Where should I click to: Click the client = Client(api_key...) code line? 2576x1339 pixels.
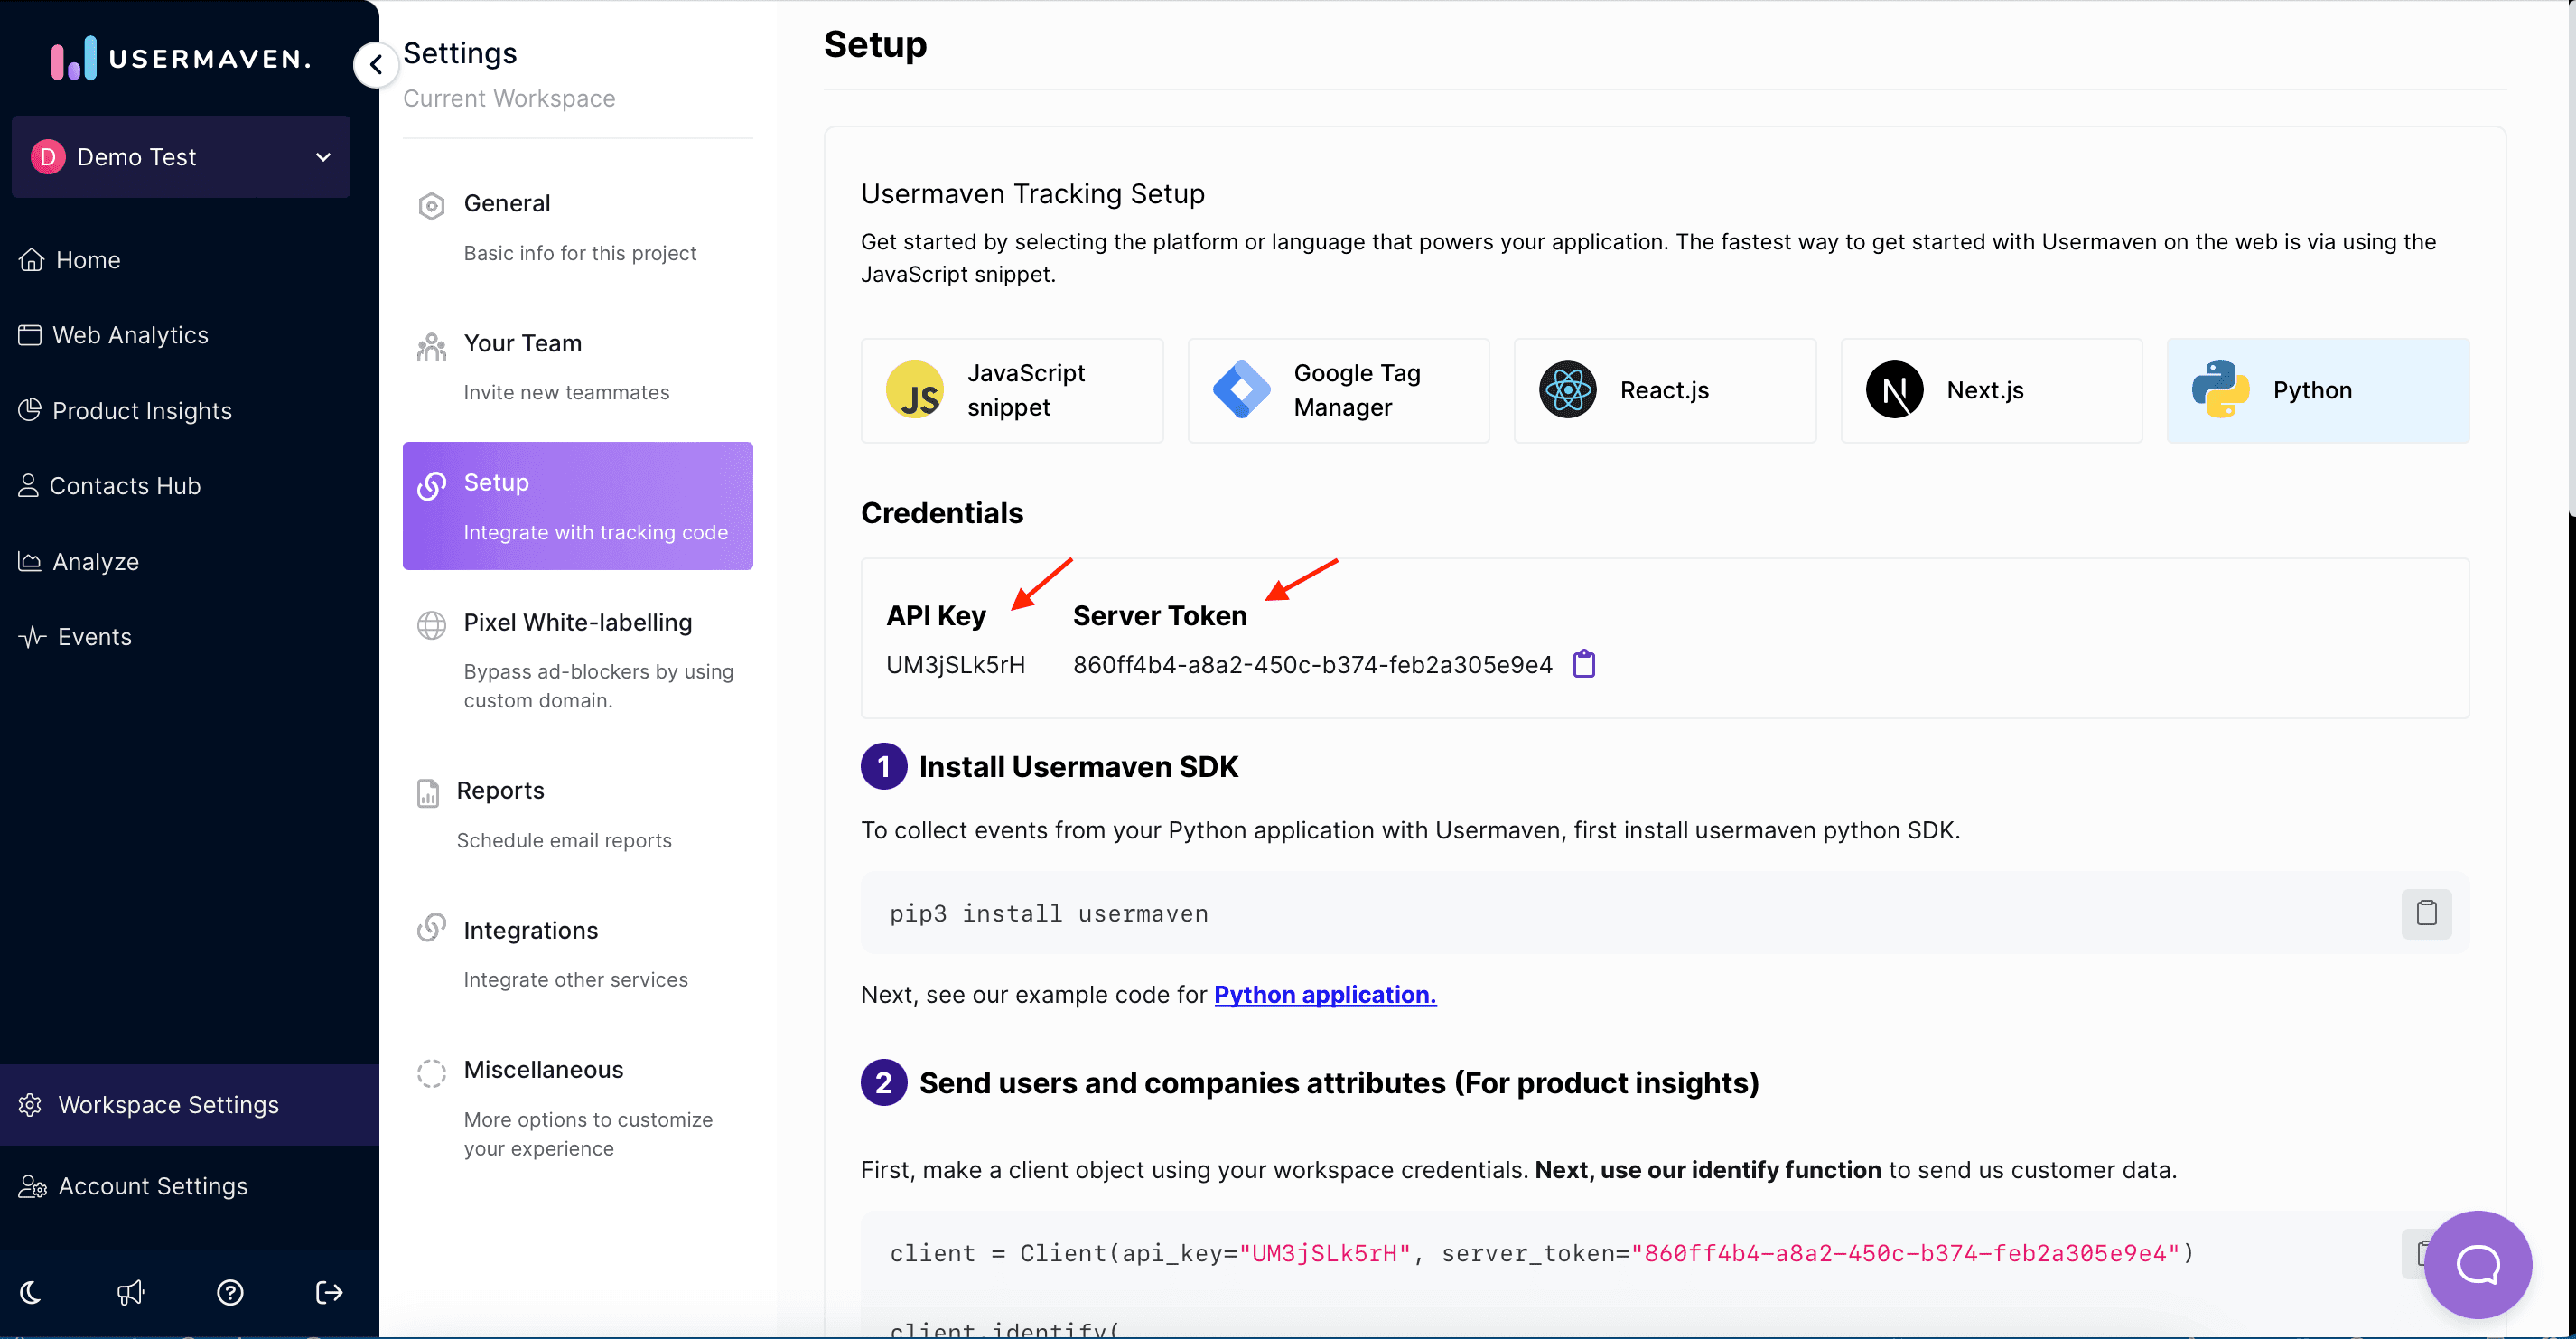click(x=1541, y=1253)
